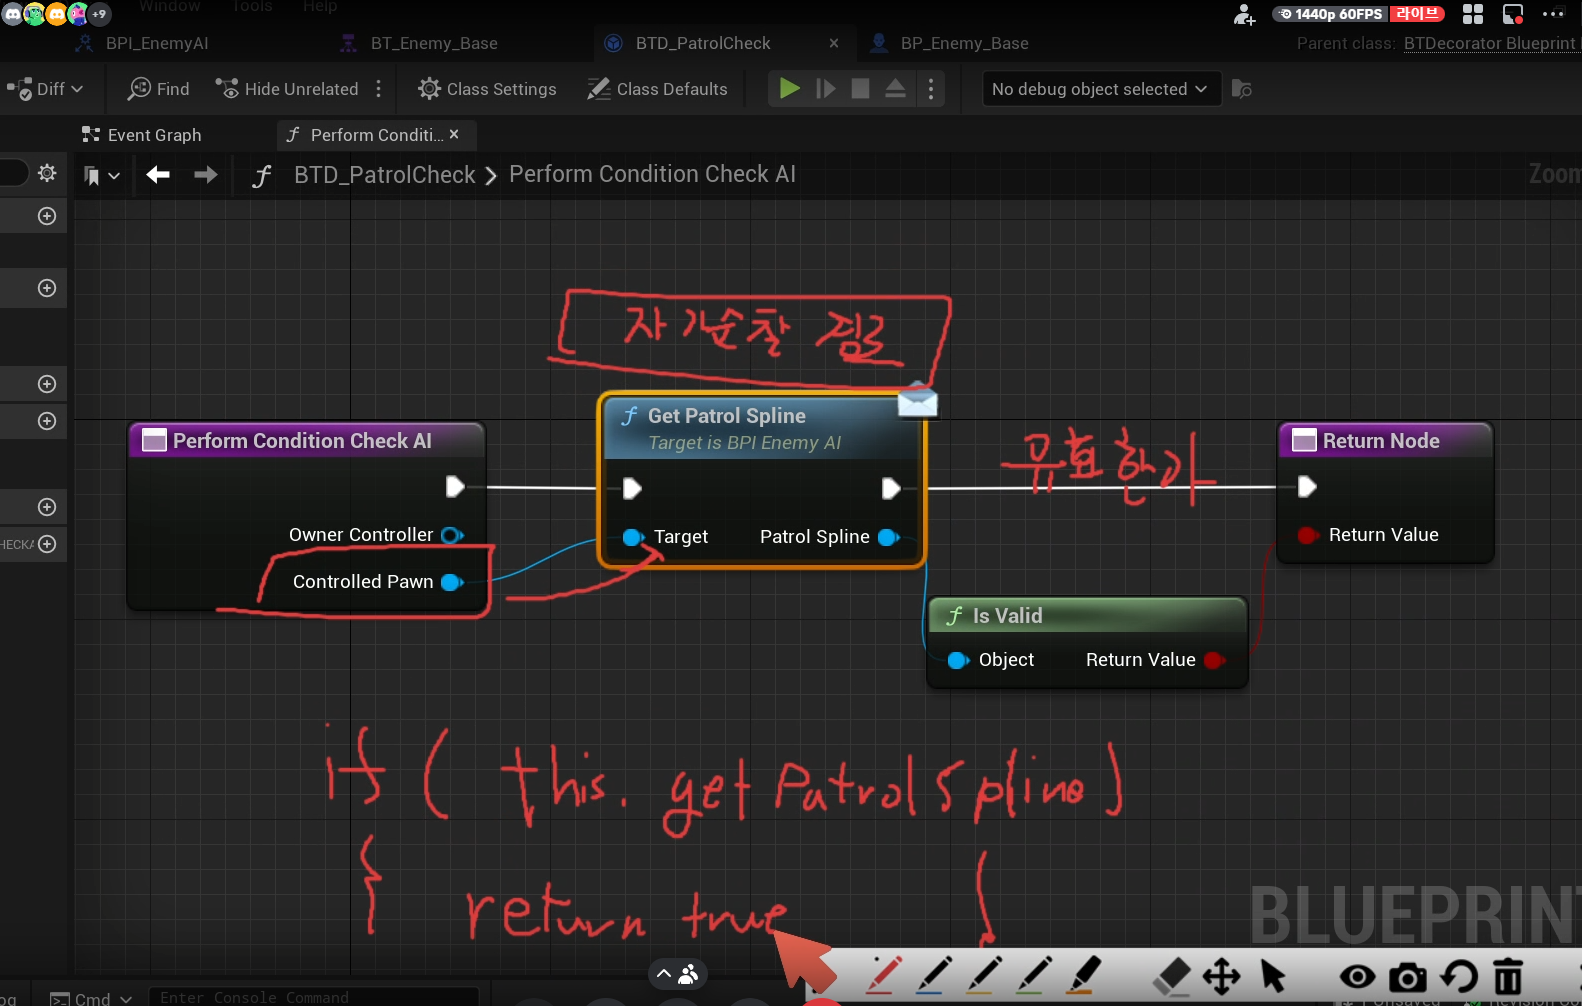Click Return Node's execution input pin
This screenshot has width=1582, height=1006.
coord(1307,487)
